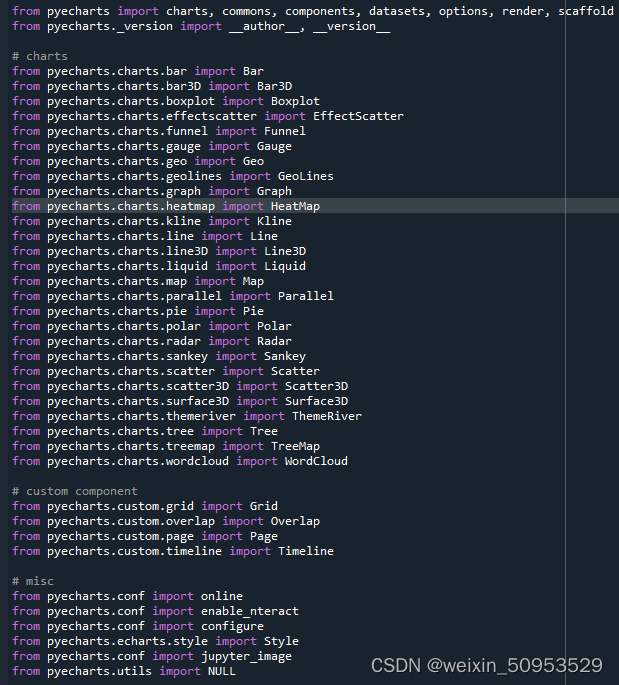Click the 'Gauge' class name
Viewport: 619px width, 685px height.
coord(274,146)
